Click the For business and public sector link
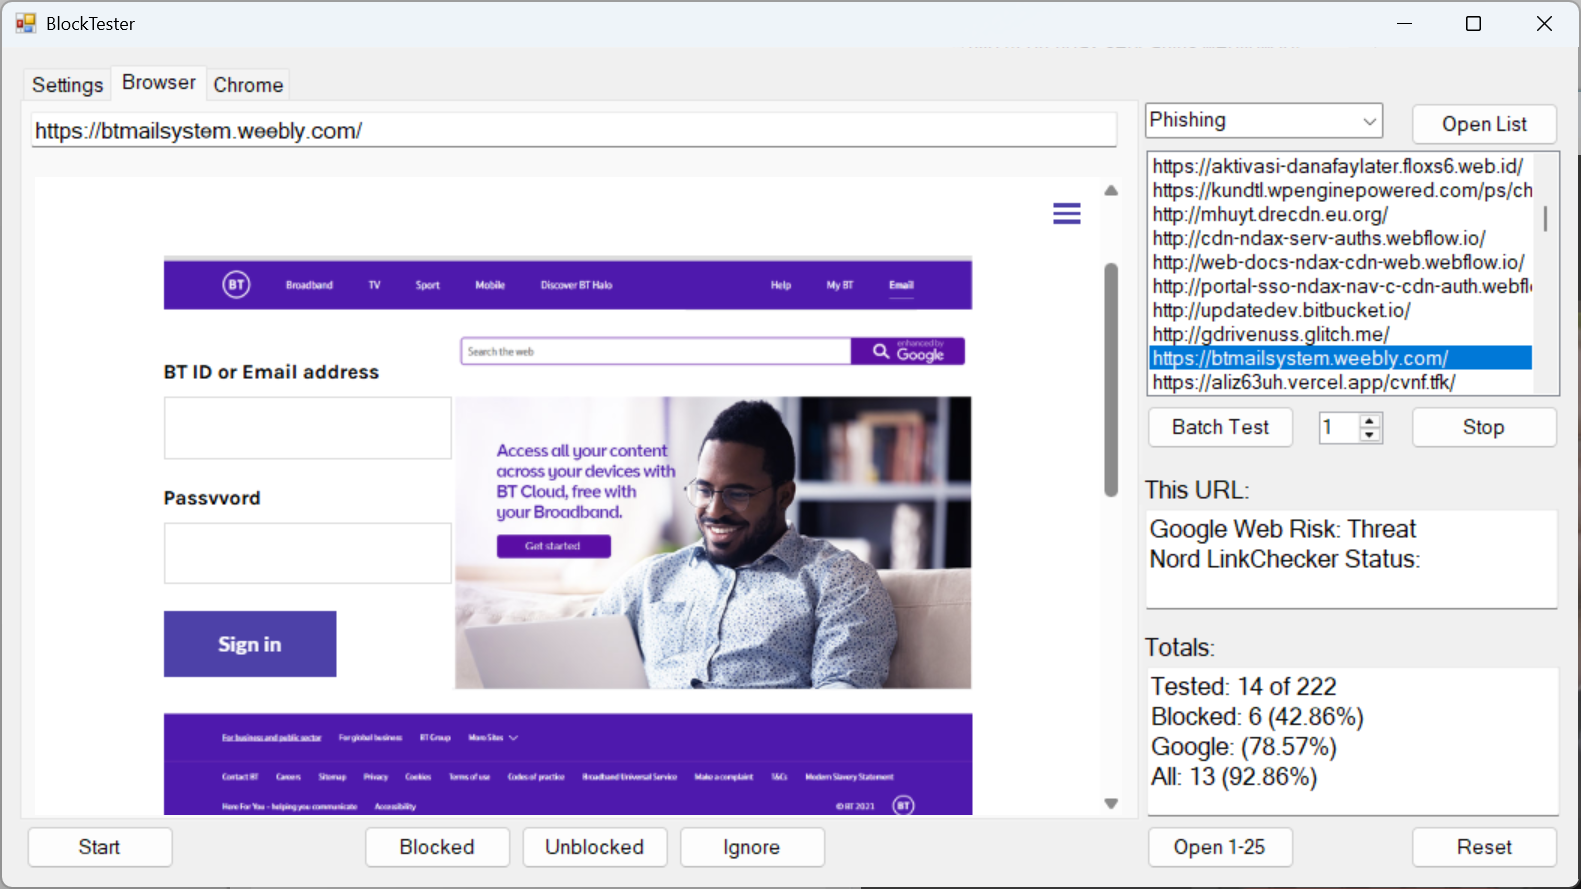The height and width of the screenshot is (889, 1581). point(272,738)
